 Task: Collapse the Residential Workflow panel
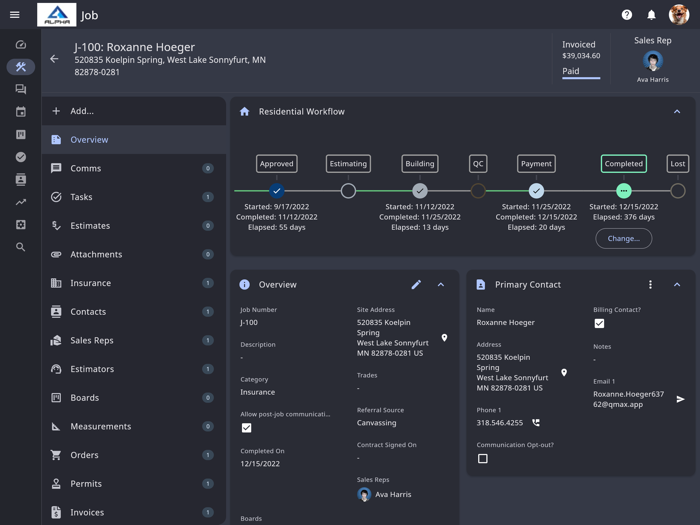coord(677,112)
